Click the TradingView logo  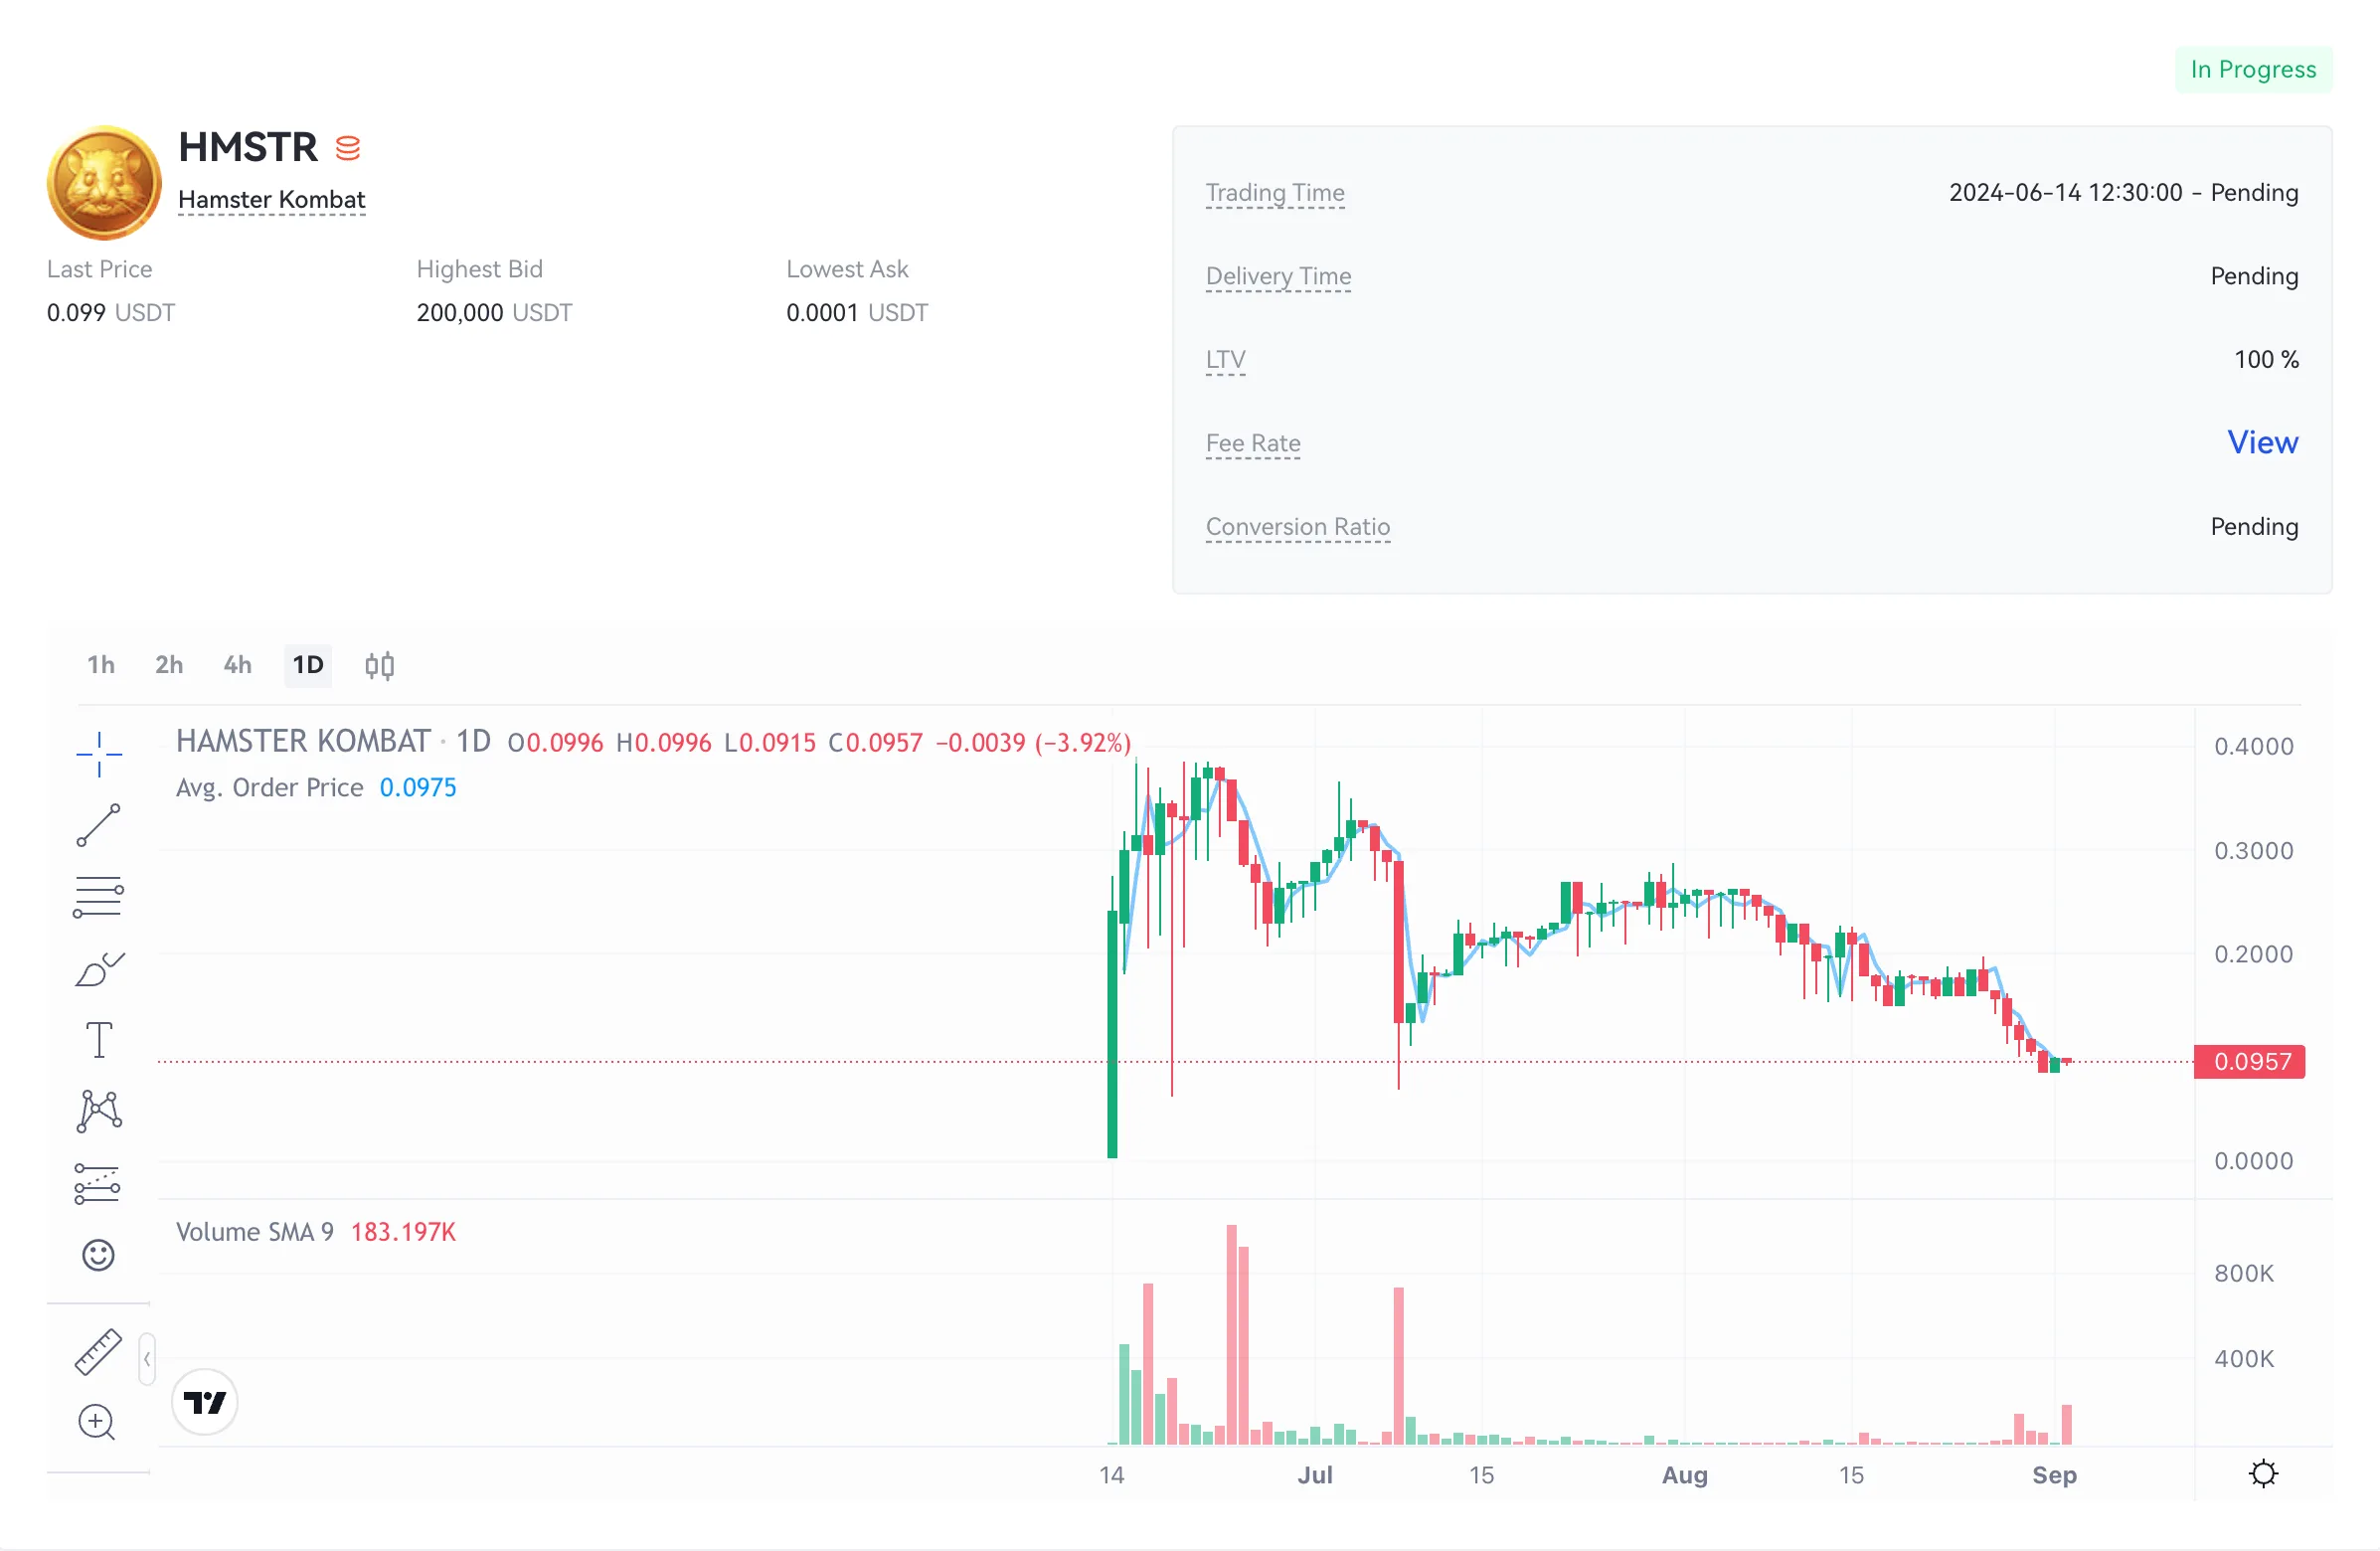[x=205, y=1402]
